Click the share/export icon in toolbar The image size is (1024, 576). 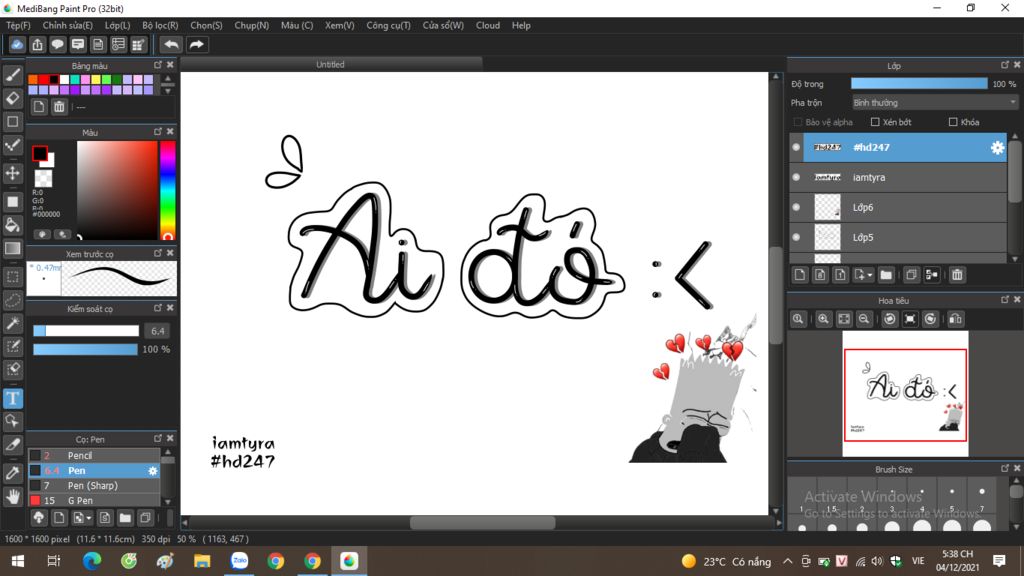tap(37, 44)
